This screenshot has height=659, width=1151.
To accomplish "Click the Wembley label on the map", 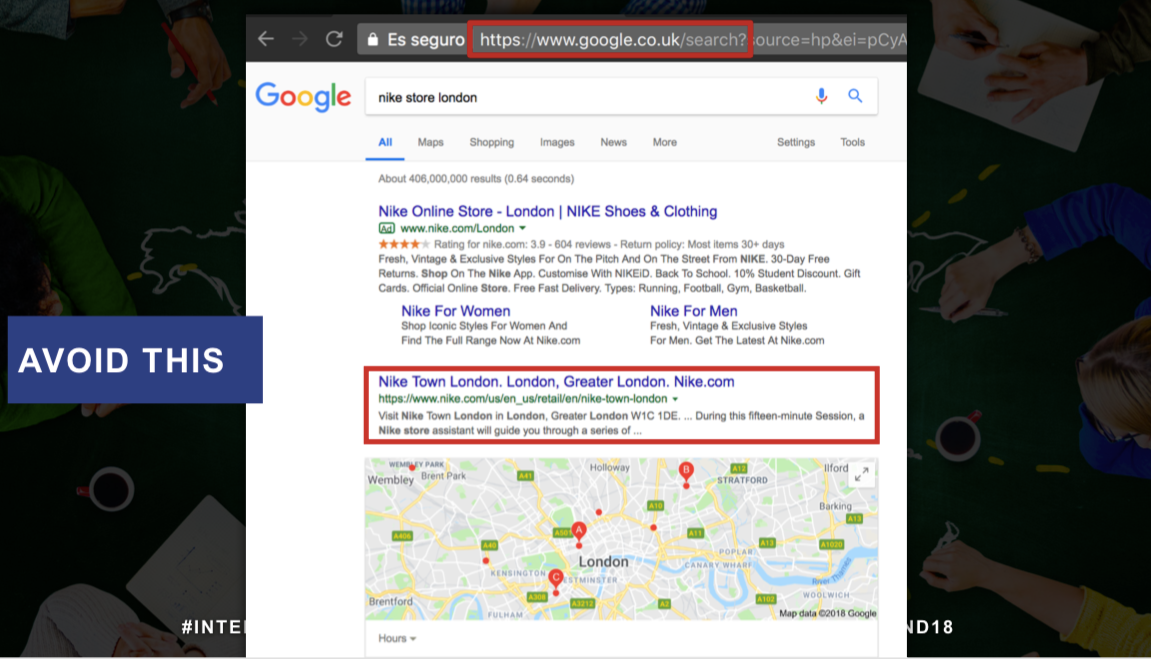I will click(391, 480).
